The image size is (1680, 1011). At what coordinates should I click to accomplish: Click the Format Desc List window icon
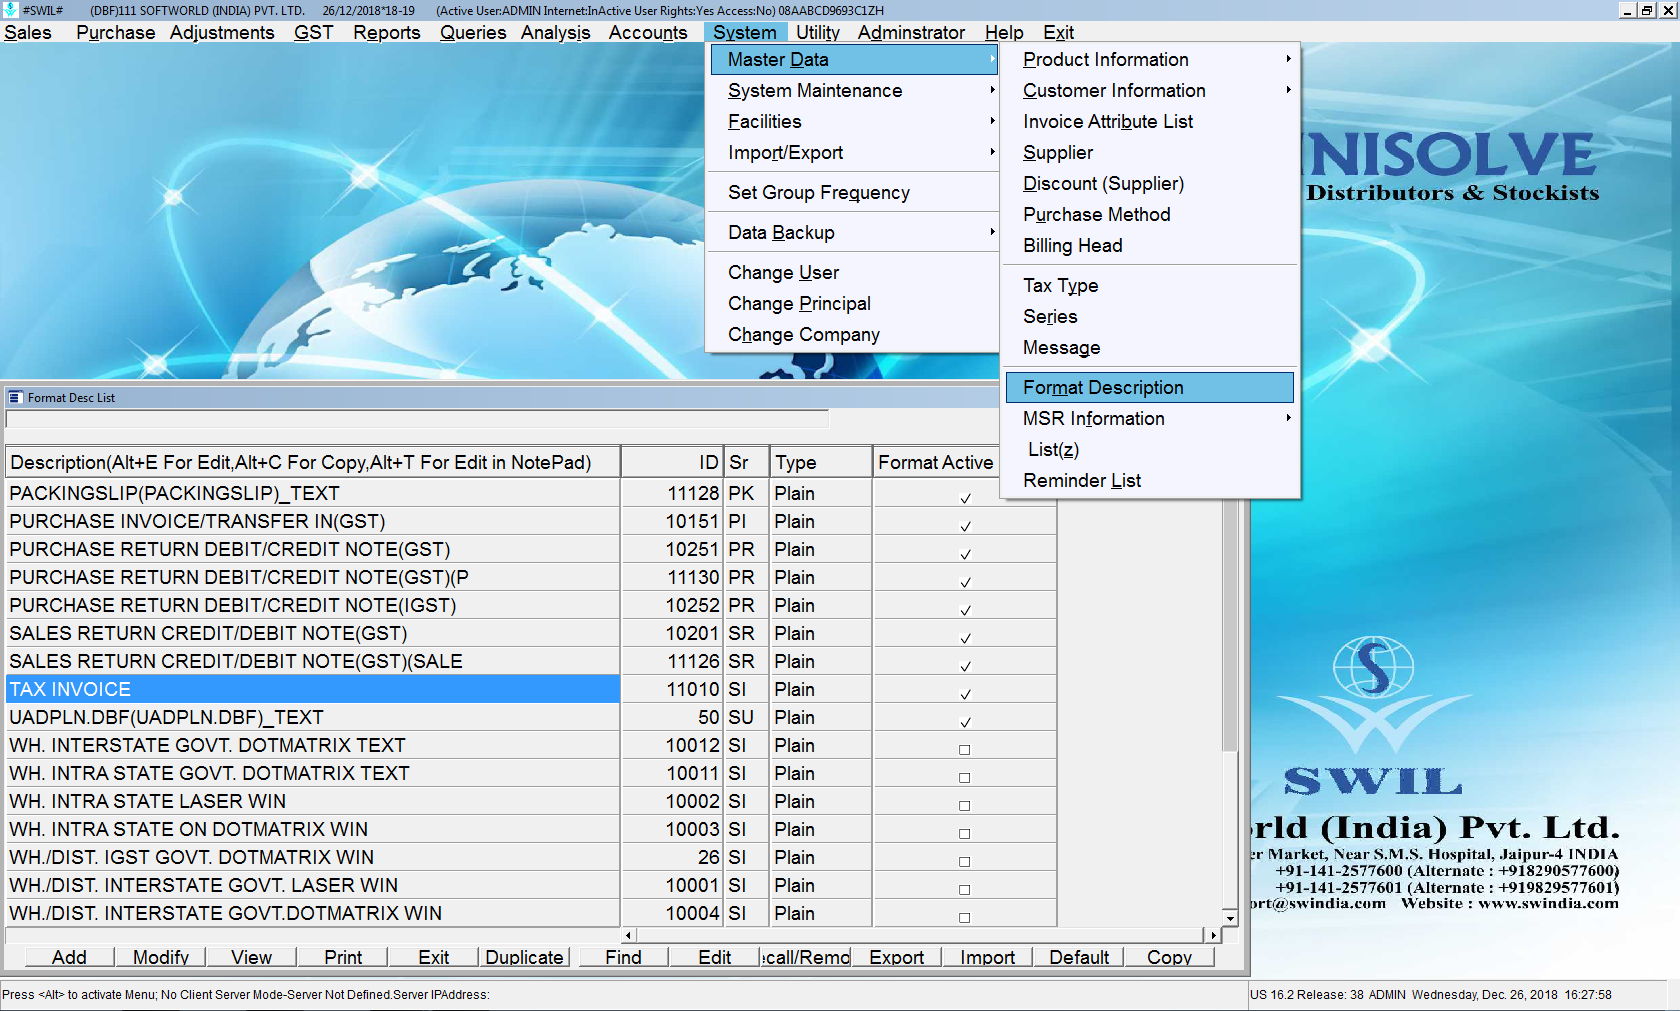(x=15, y=398)
